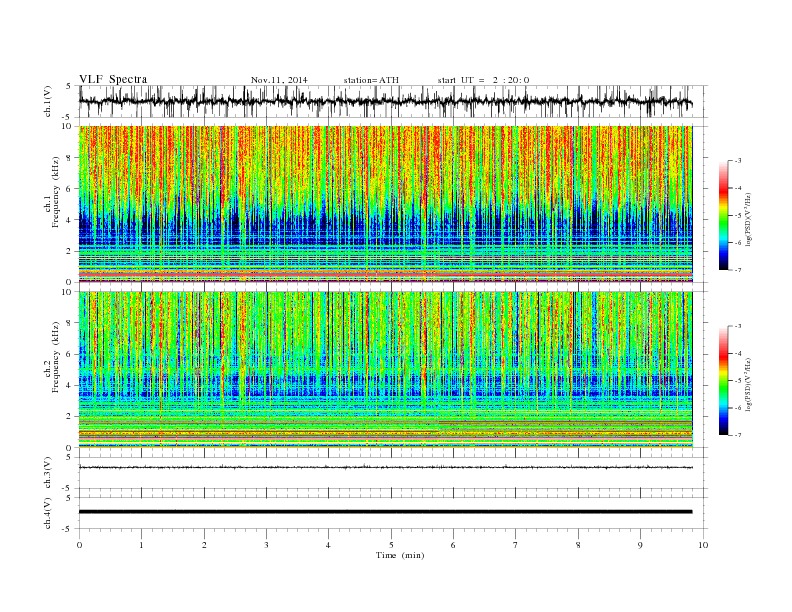Viewport: 792px width, 612px height.
Task: Click the "ch.1(V)" axis label
Action: point(48,101)
